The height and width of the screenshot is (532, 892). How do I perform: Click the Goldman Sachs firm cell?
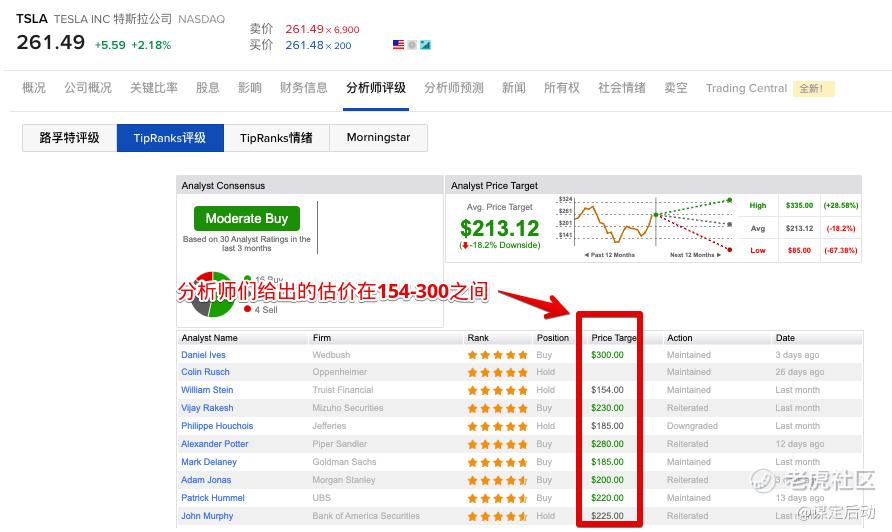coord(344,462)
